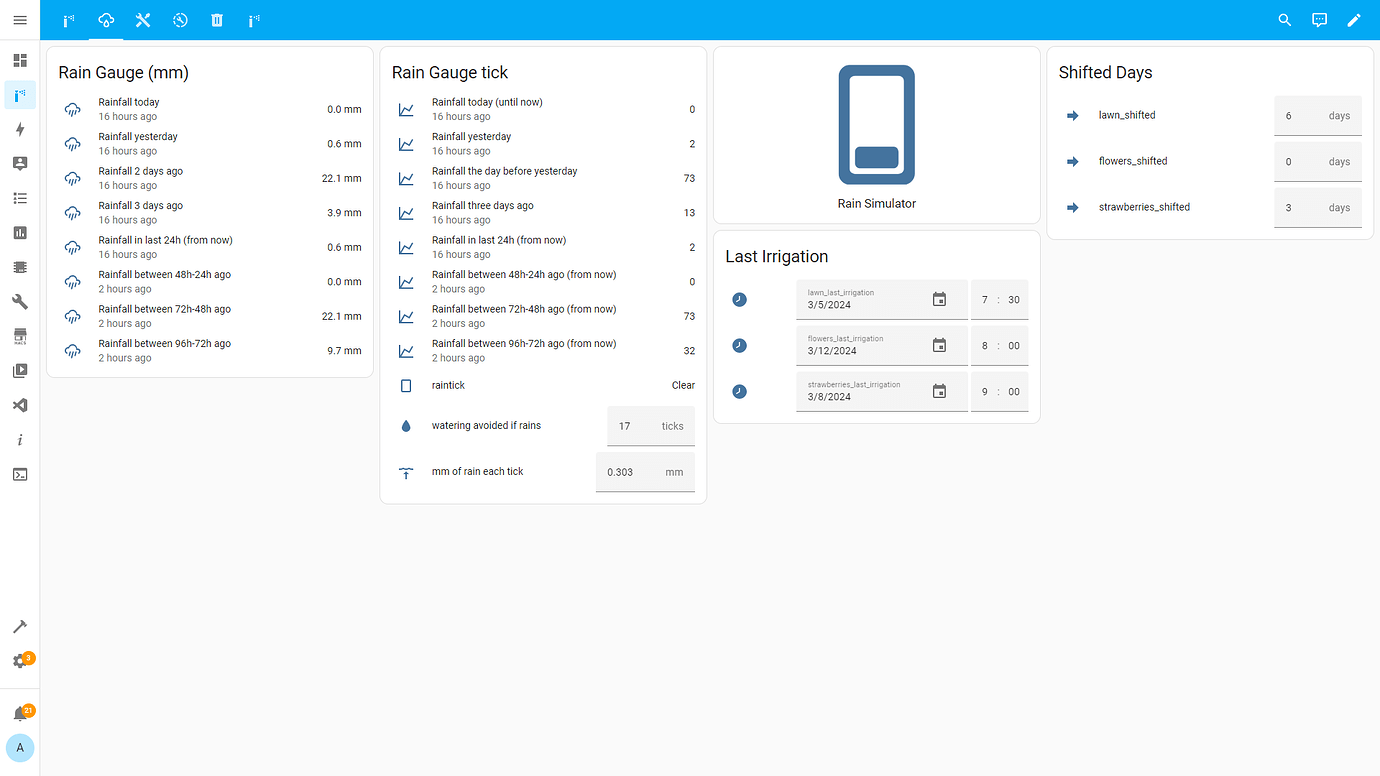Open the calendar picker for strawberries_last_irrigation
This screenshot has width=1380, height=776.
[939, 391]
